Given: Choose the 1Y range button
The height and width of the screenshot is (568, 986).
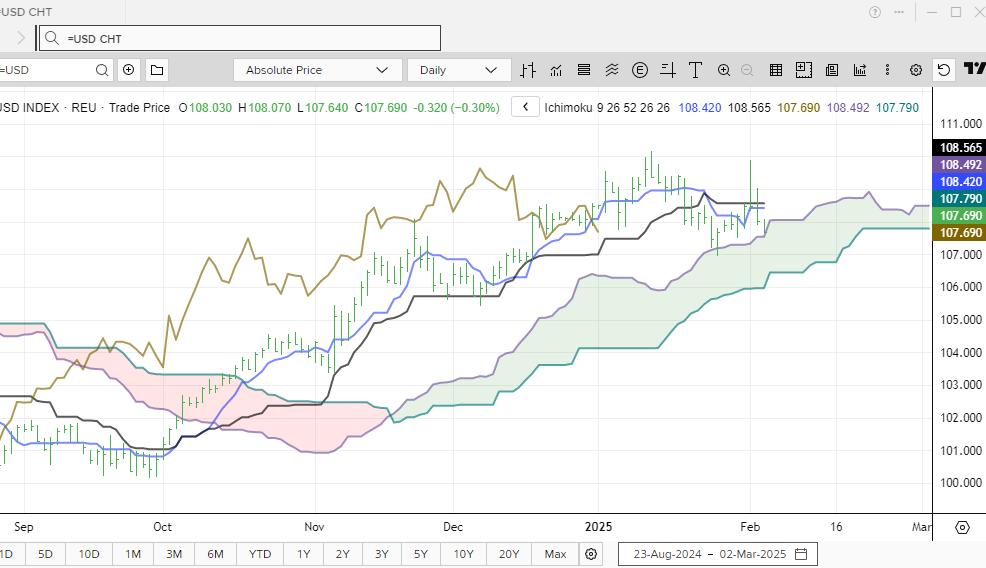Looking at the screenshot, I should pyautogui.click(x=303, y=554).
